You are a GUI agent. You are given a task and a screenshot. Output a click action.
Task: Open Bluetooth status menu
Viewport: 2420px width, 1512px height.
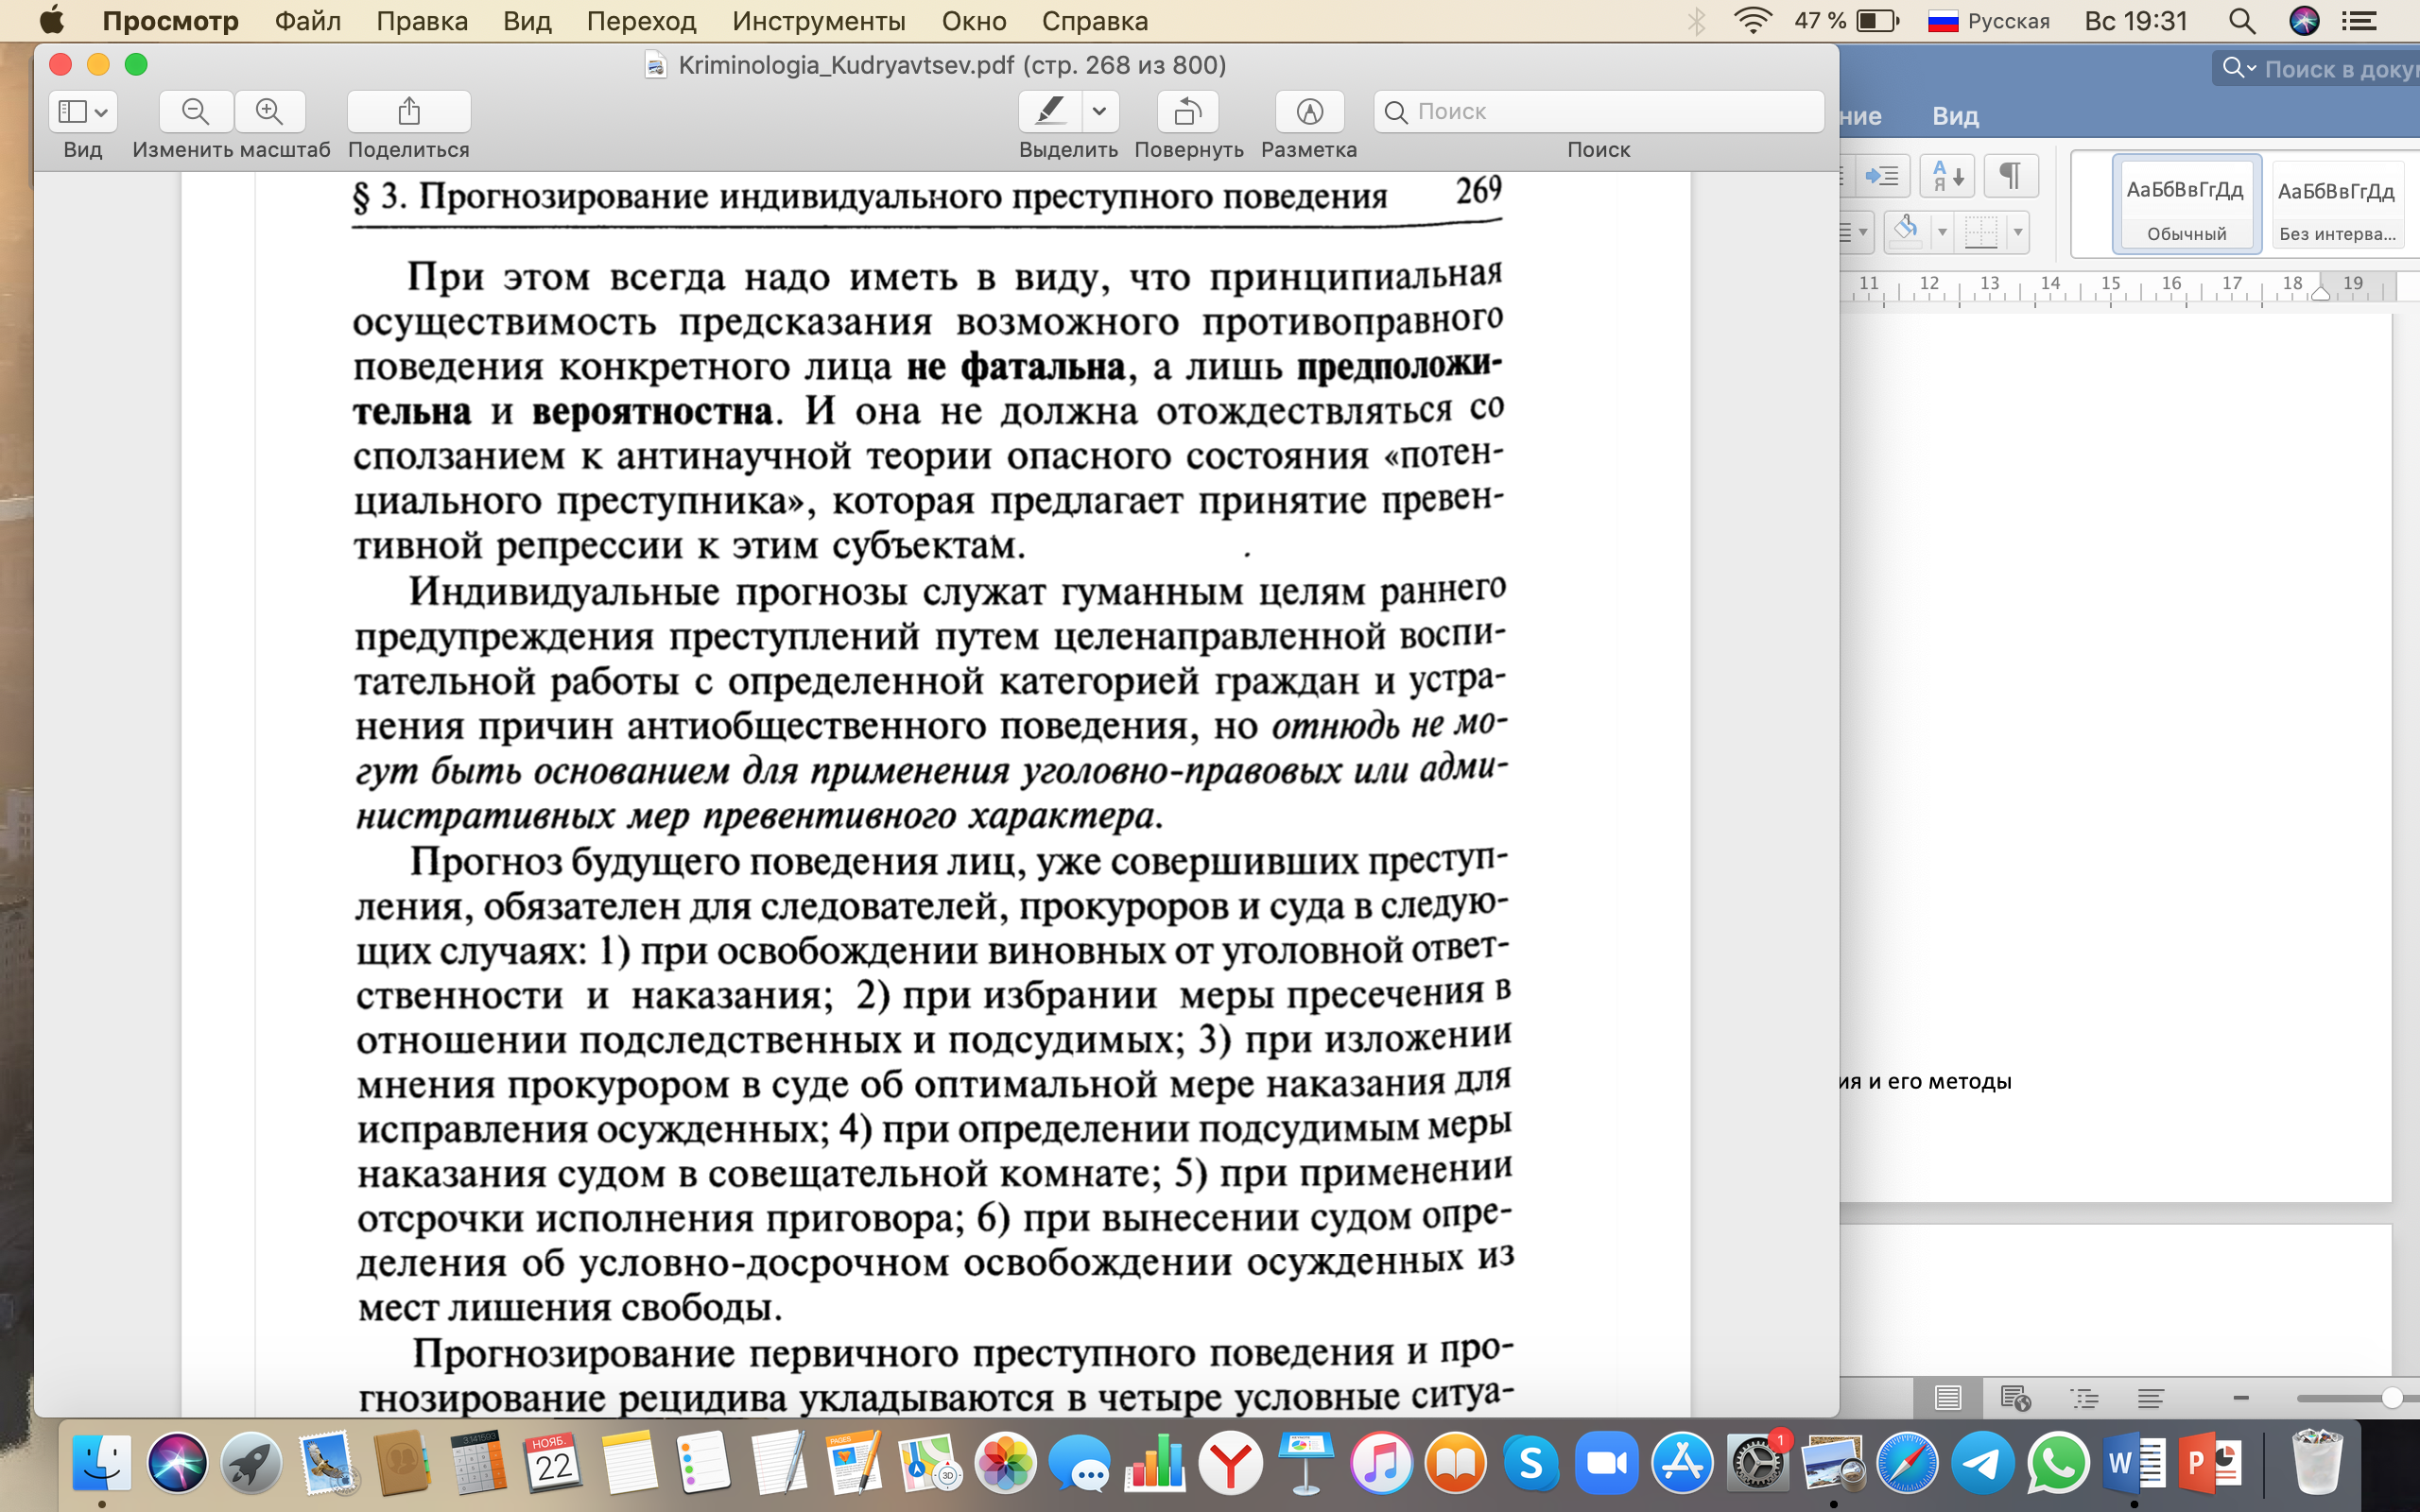(1696, 21)
